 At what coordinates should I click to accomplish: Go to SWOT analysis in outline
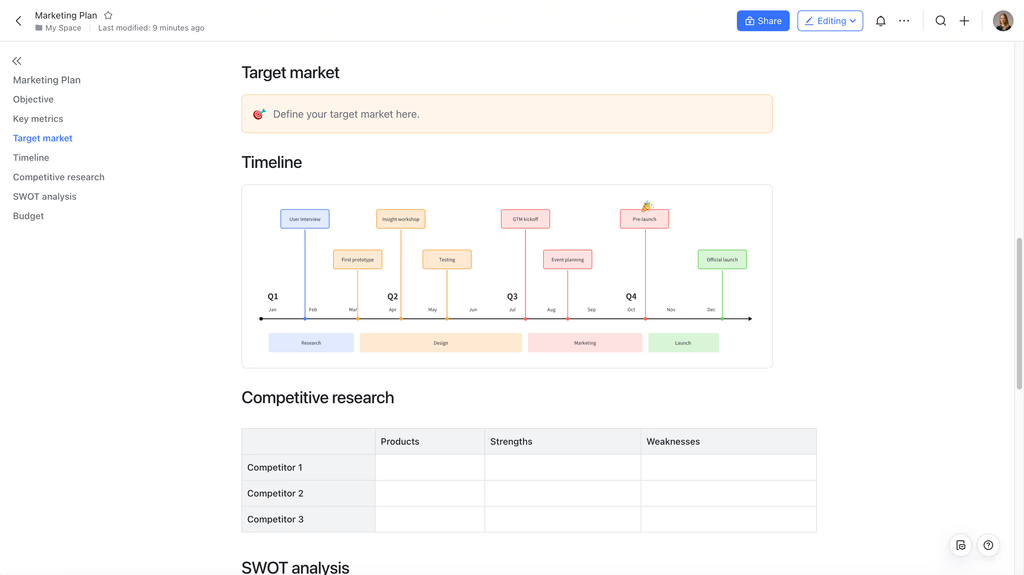coord(44,197)
